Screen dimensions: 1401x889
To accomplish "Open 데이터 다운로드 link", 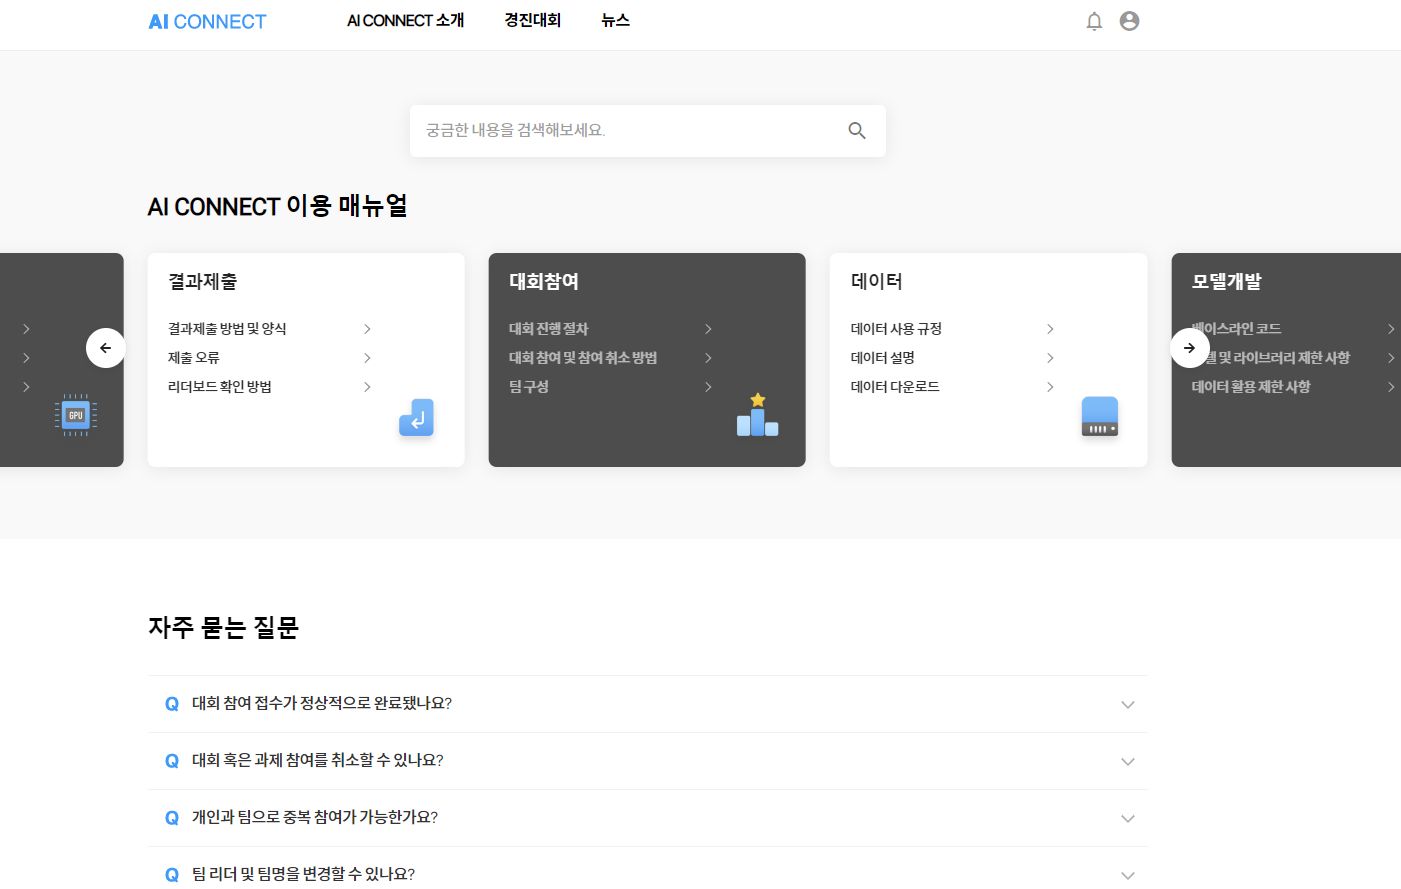I will pos(895,387).
